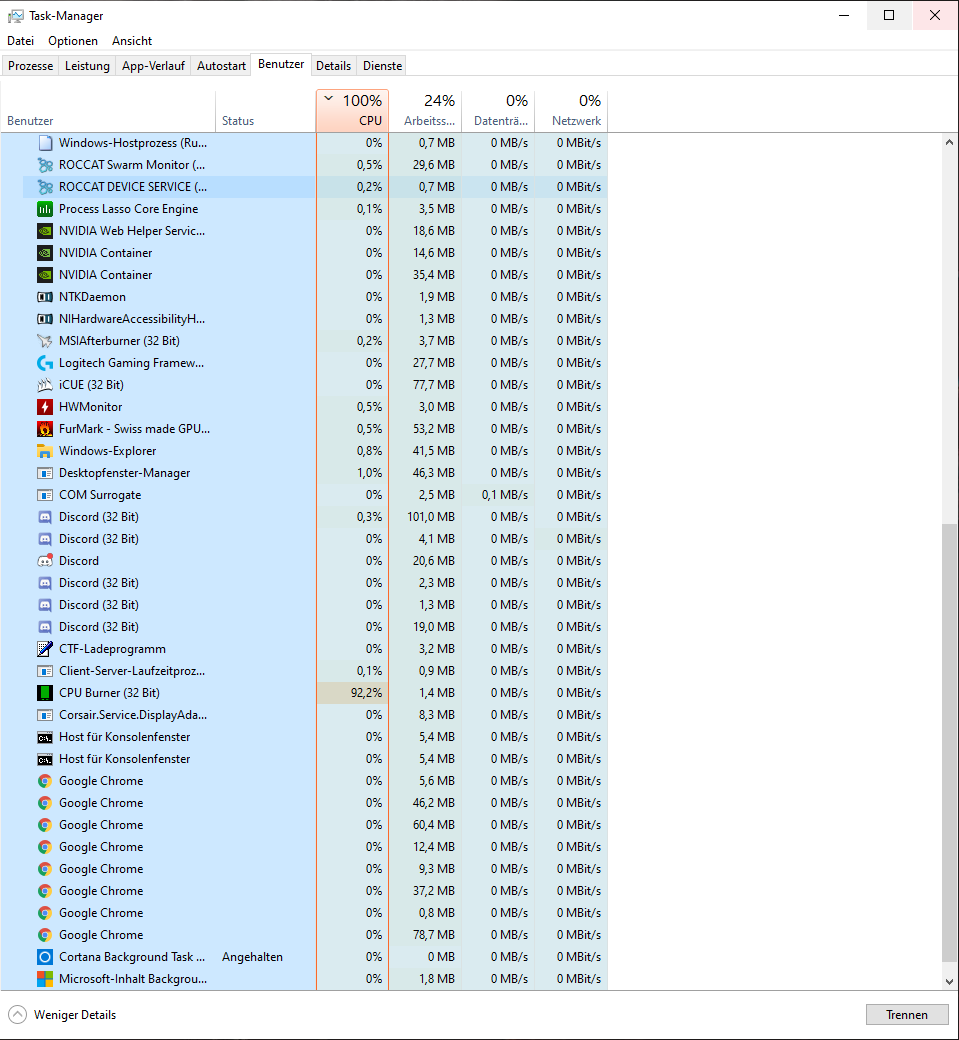Image resolution: width=959 pixels, height=1040 pixels.
Task: Click the Weniger Details label
Action: tap(75, 1015)
